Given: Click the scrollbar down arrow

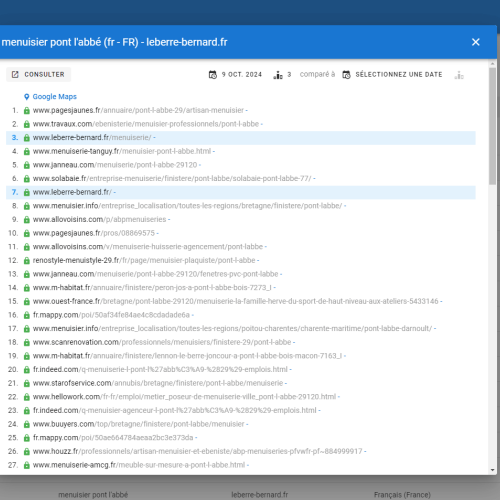Looking at the screenshot, I should point(493,470).
